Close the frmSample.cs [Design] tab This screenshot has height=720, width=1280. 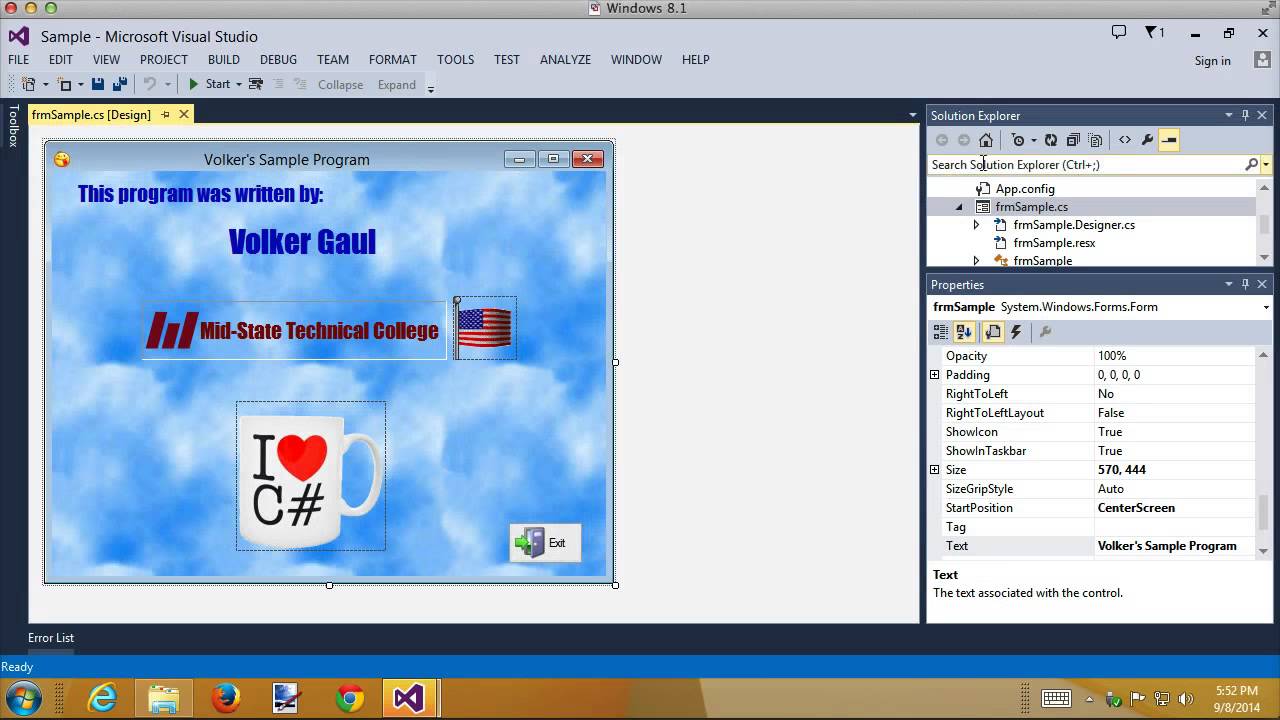[x=184, y=115]
